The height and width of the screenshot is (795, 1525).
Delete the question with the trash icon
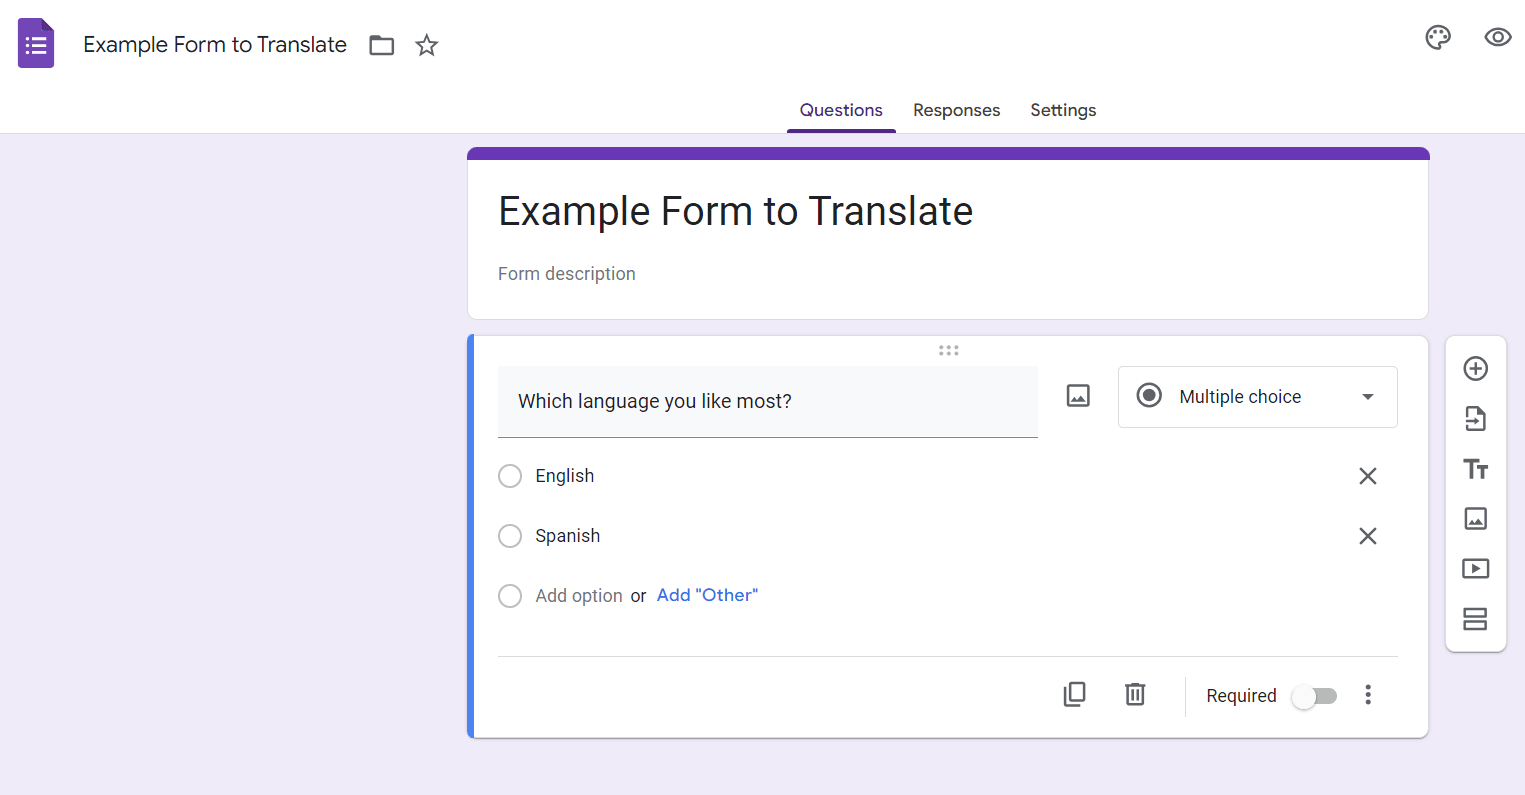click(1134, 694)
